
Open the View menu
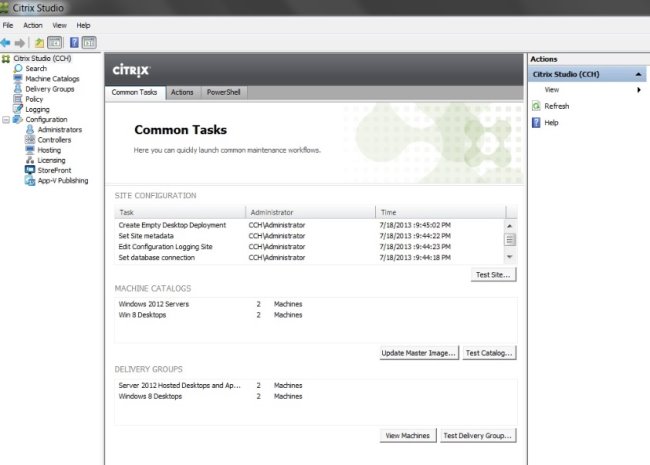tap(59, 25)
